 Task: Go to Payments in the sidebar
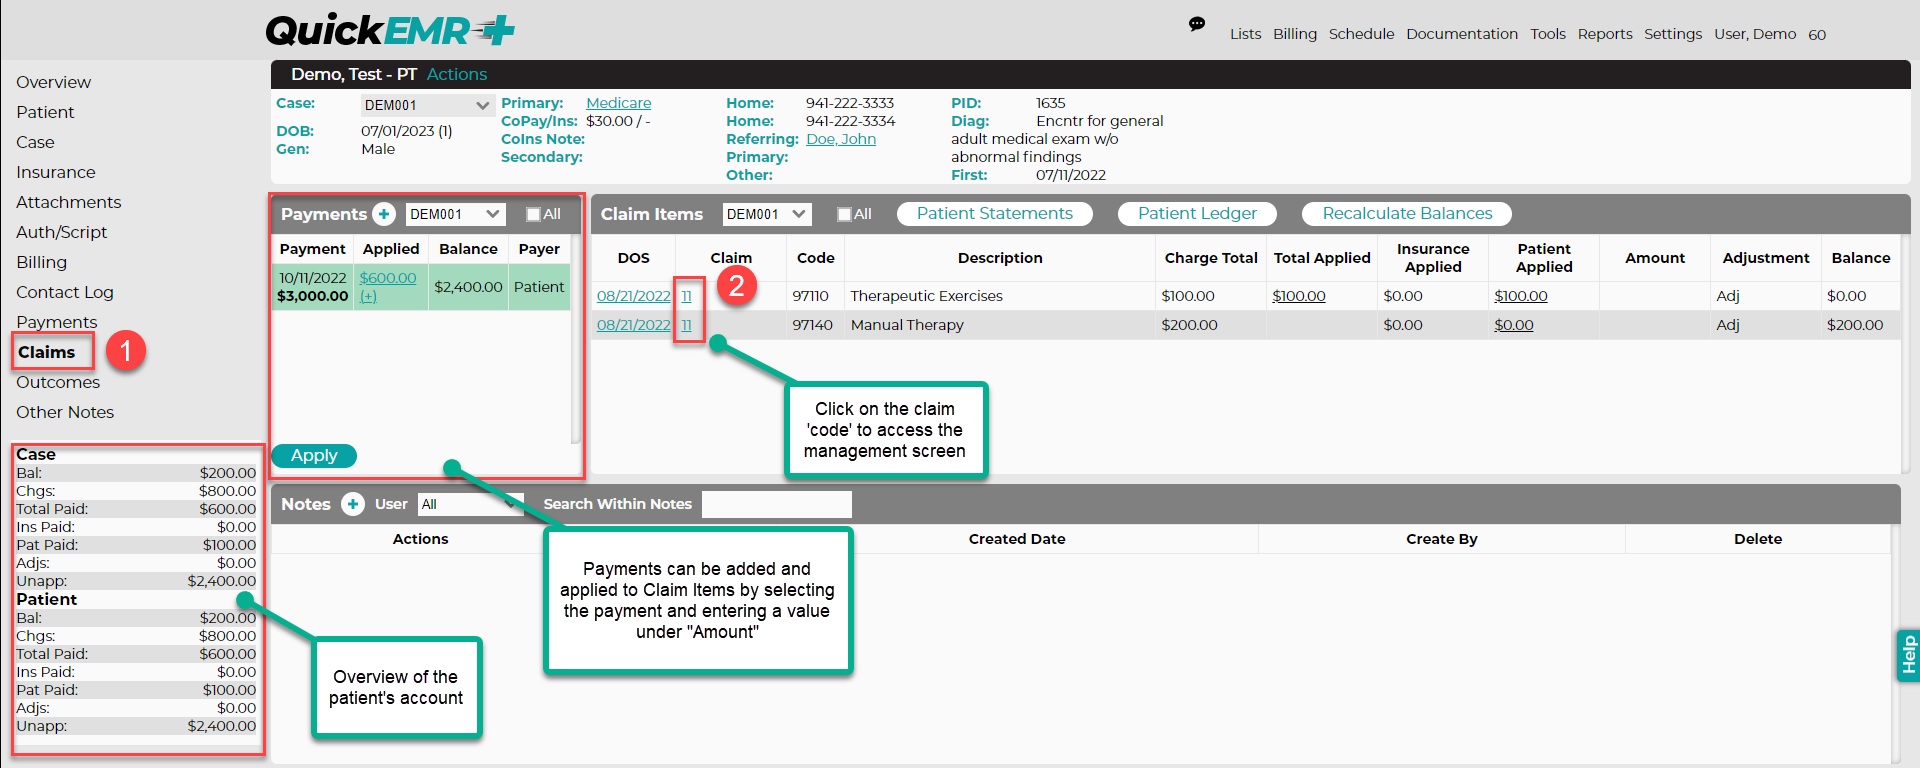click(x=56, y=322)
